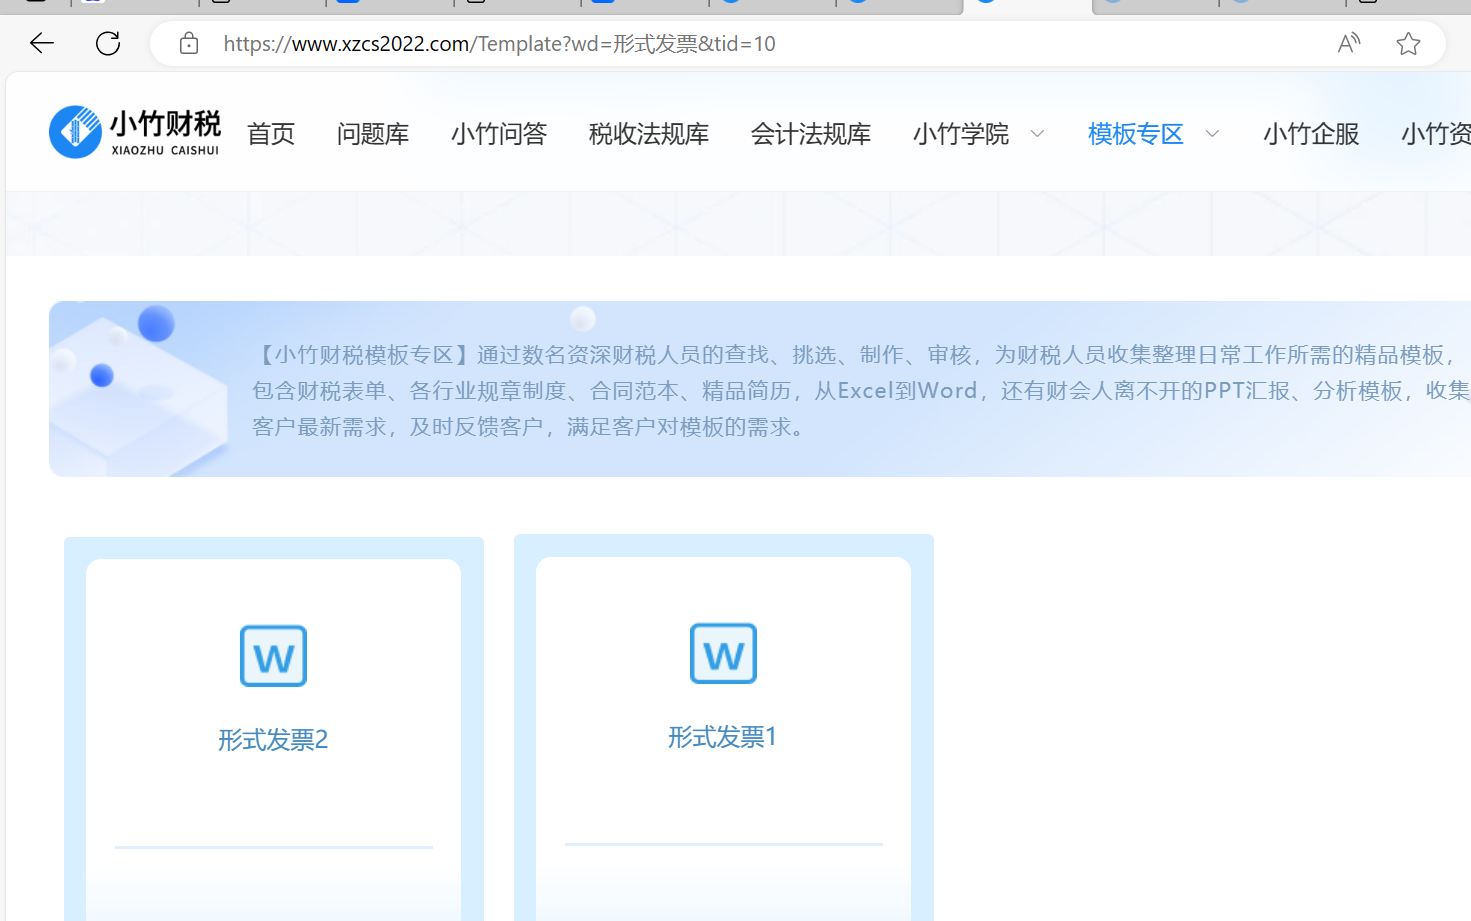Click the 小竹财税 logo
The image size is (1471, 921).
[135, 132]
